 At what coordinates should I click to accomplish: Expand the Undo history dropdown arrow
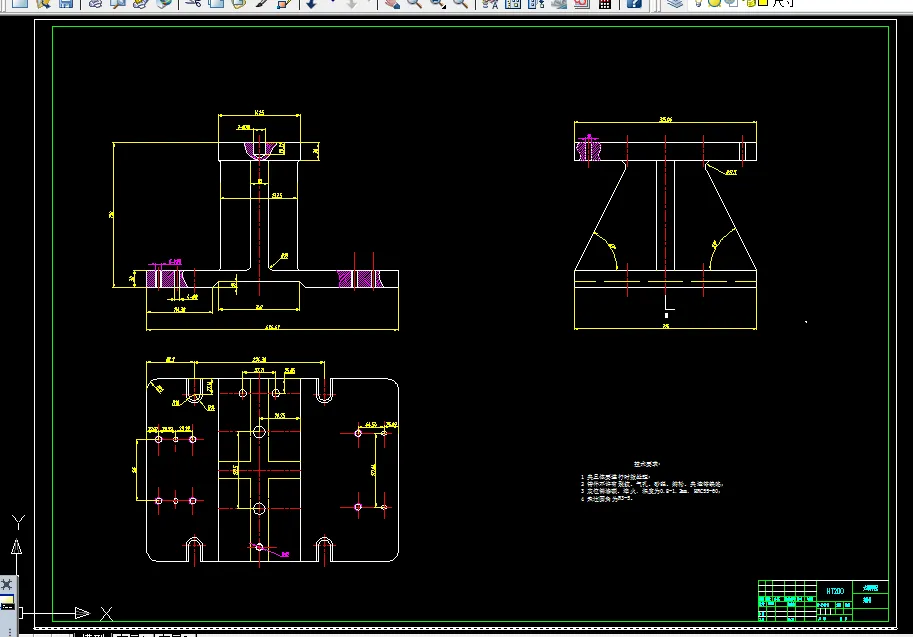[x=332, y=2]
